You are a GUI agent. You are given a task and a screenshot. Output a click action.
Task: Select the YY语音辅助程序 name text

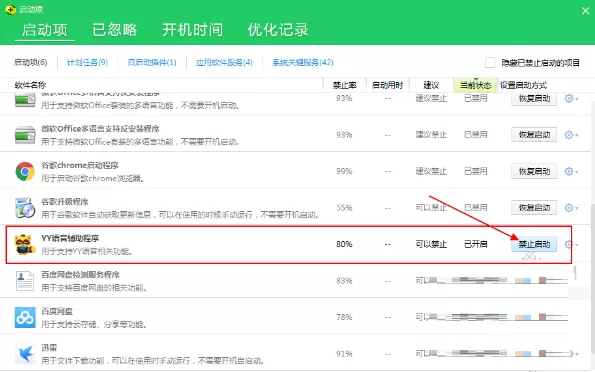pos(70,238)
